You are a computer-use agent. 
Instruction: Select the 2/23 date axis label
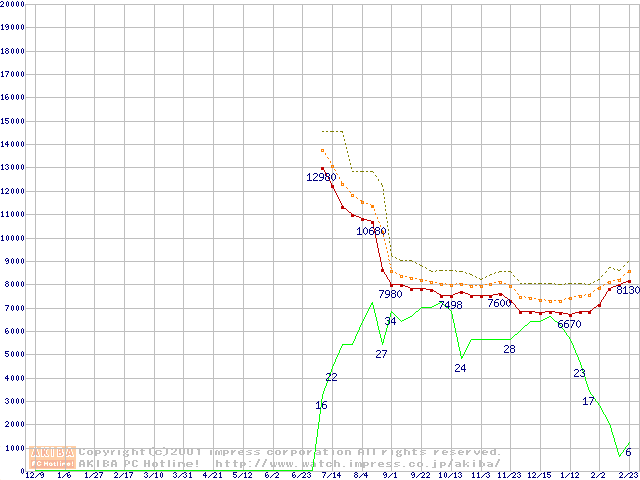click(628, 475)
